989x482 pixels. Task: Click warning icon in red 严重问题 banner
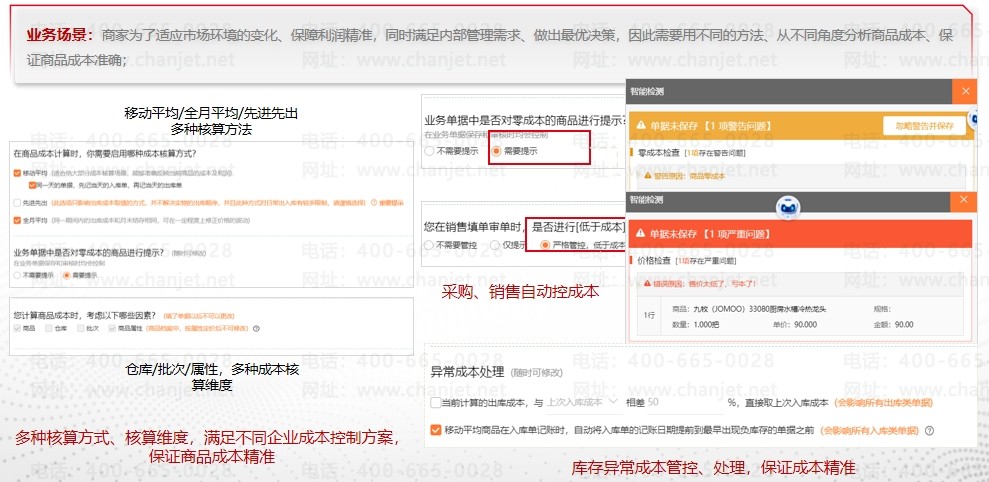641,234
